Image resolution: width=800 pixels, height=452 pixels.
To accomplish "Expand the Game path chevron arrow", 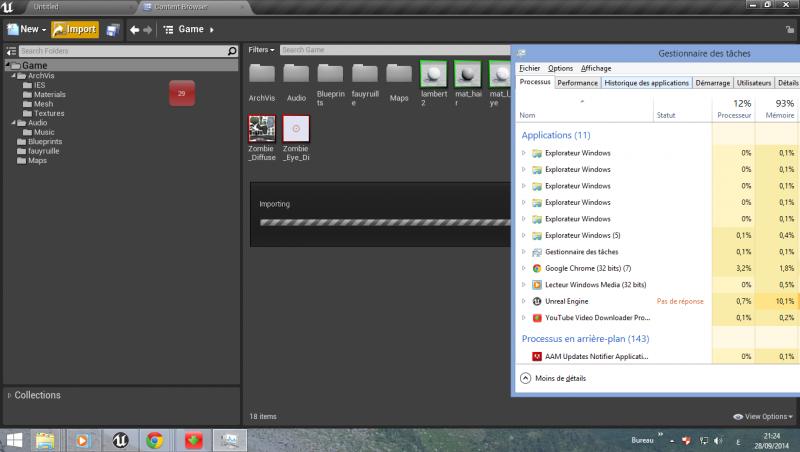I will [x=212, y=30].
